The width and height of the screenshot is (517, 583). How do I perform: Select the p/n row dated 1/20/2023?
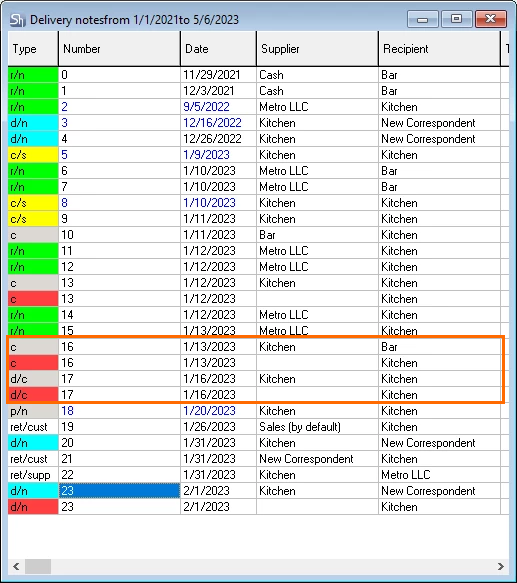(x=254, y=411)
